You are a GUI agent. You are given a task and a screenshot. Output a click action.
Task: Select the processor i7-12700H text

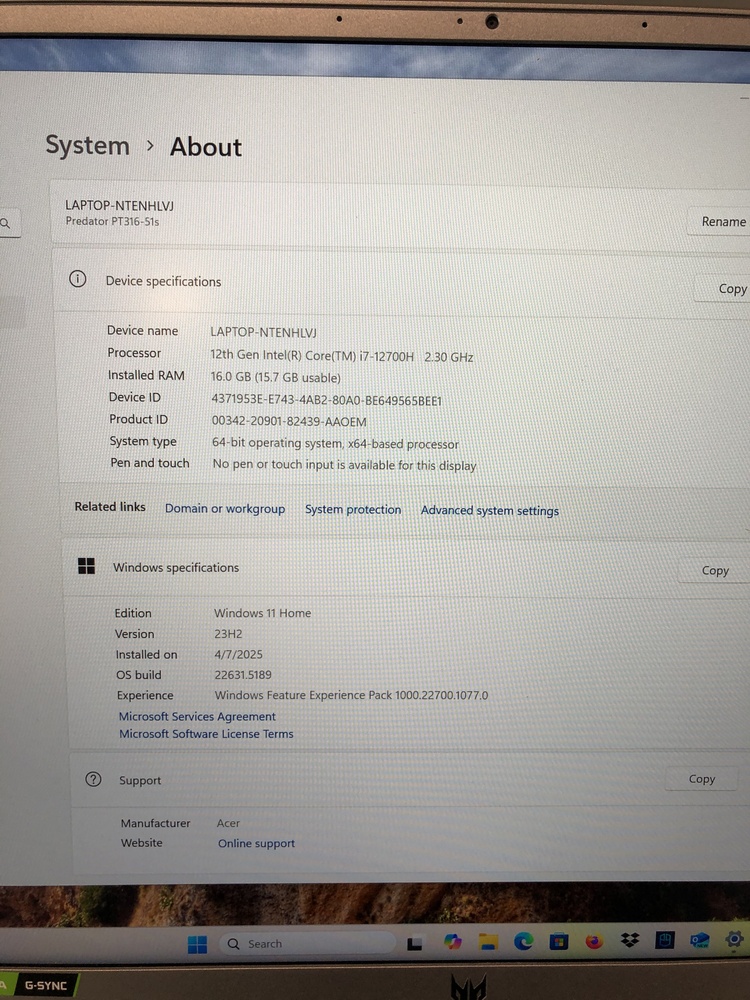coord(341,357)
